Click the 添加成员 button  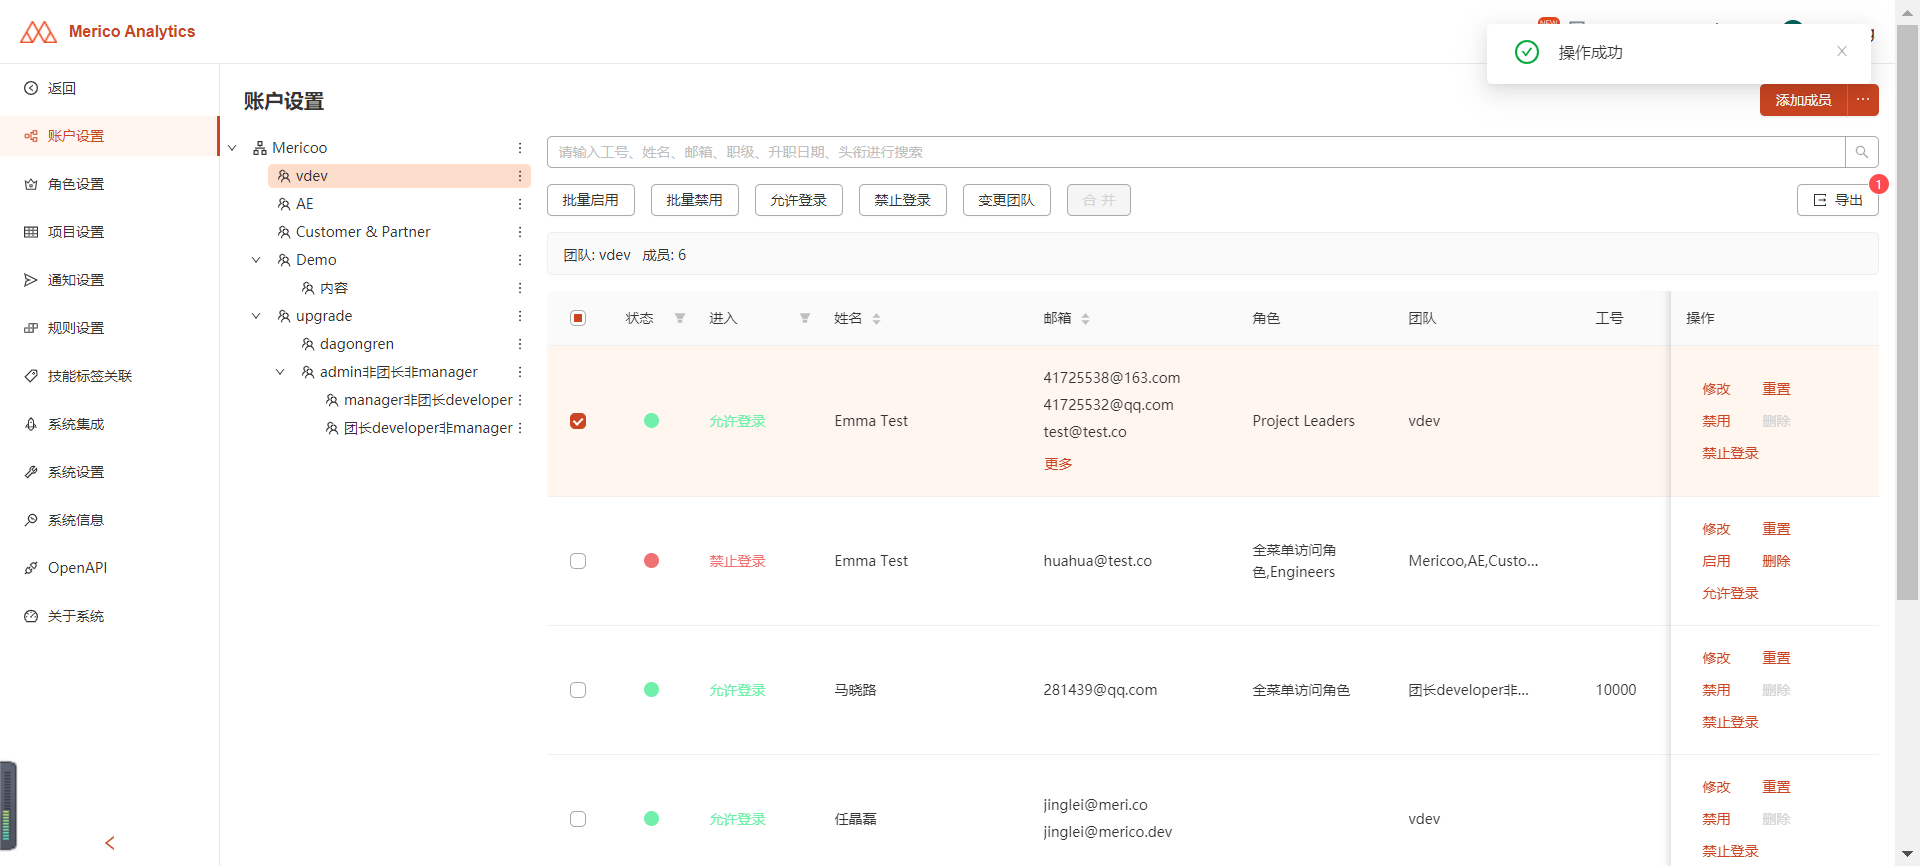1803,100
